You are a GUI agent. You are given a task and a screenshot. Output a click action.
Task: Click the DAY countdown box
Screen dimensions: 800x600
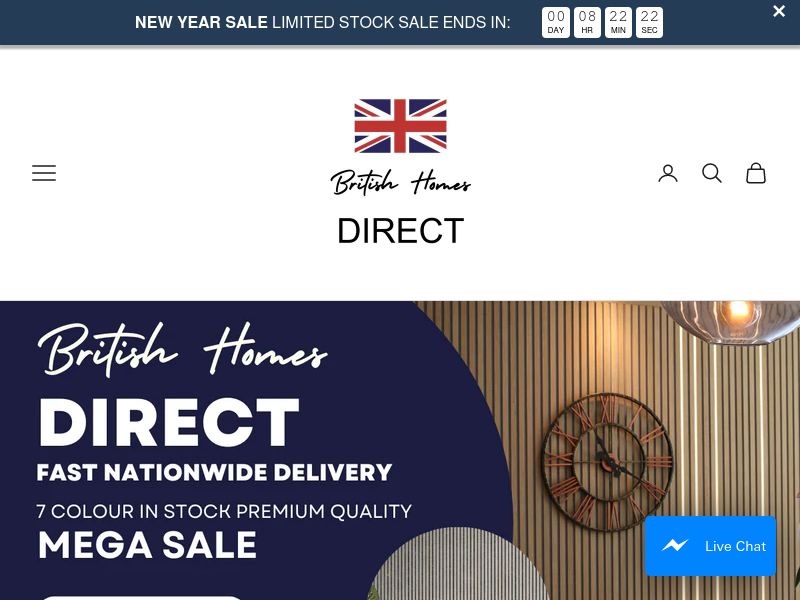556,22
